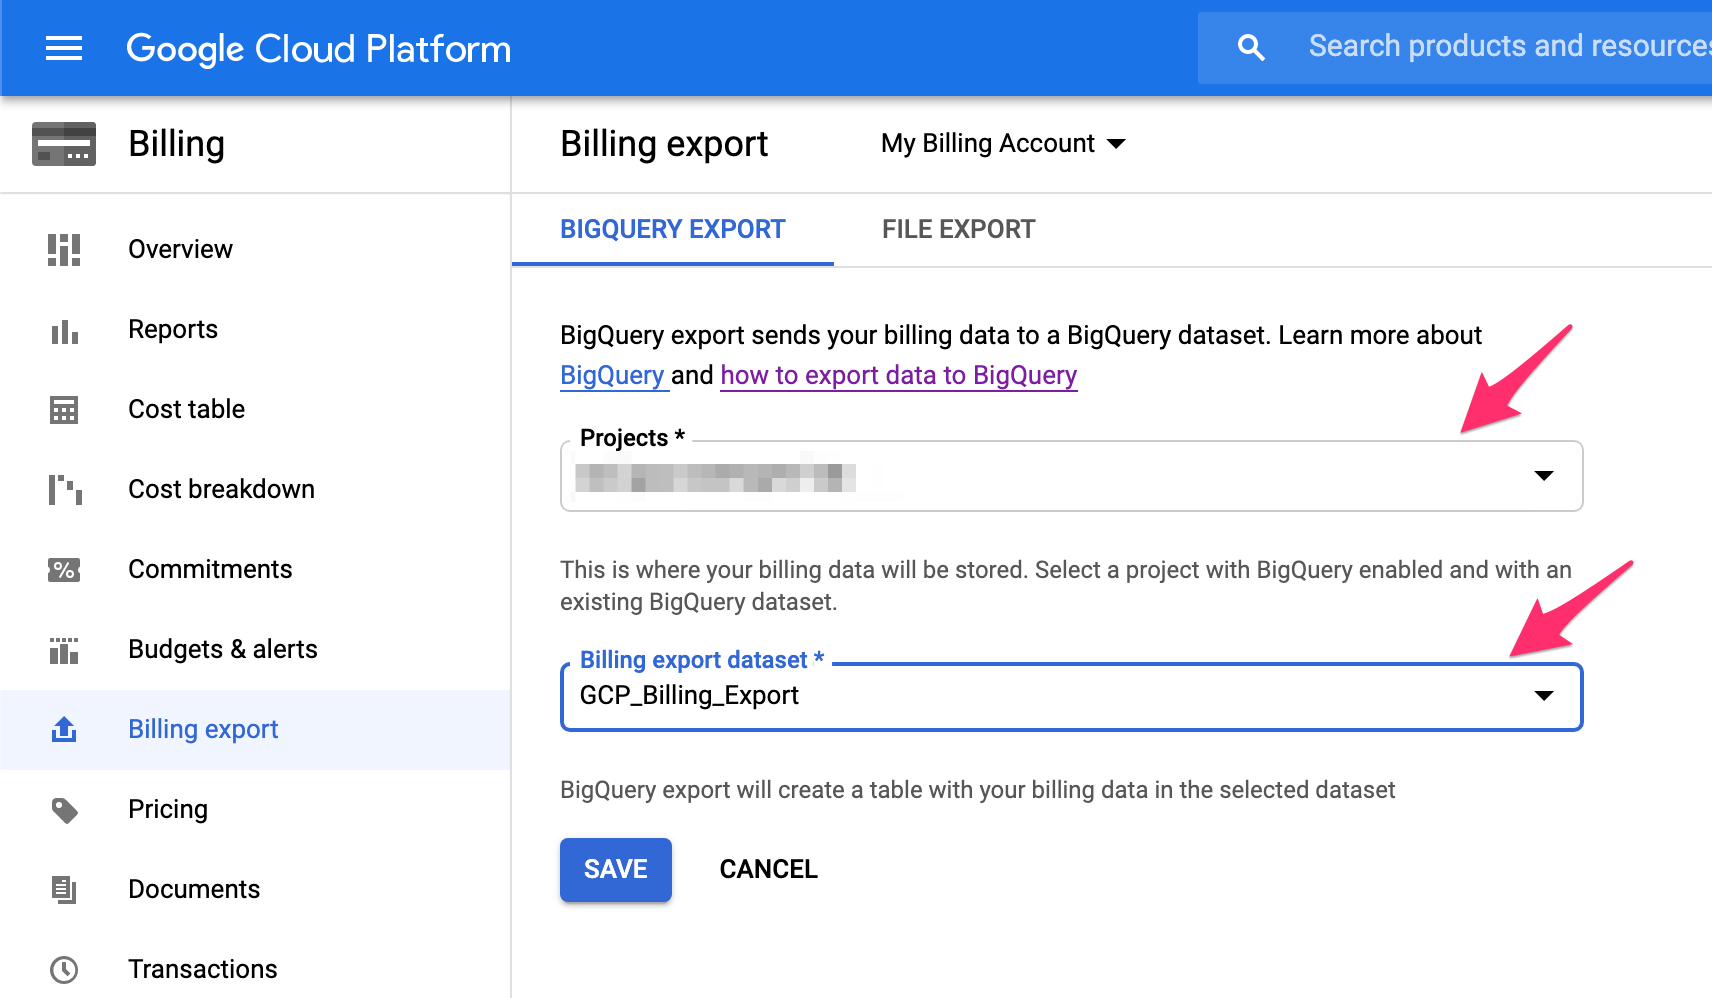Switch to the File Export tab

tap(958, 229)
